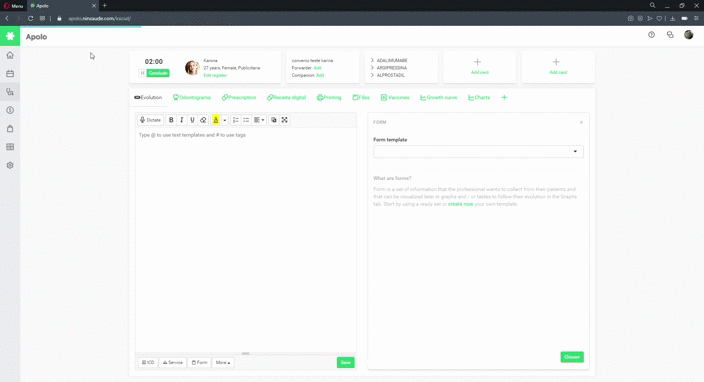Switch to the Charts tab

point(479,97)
